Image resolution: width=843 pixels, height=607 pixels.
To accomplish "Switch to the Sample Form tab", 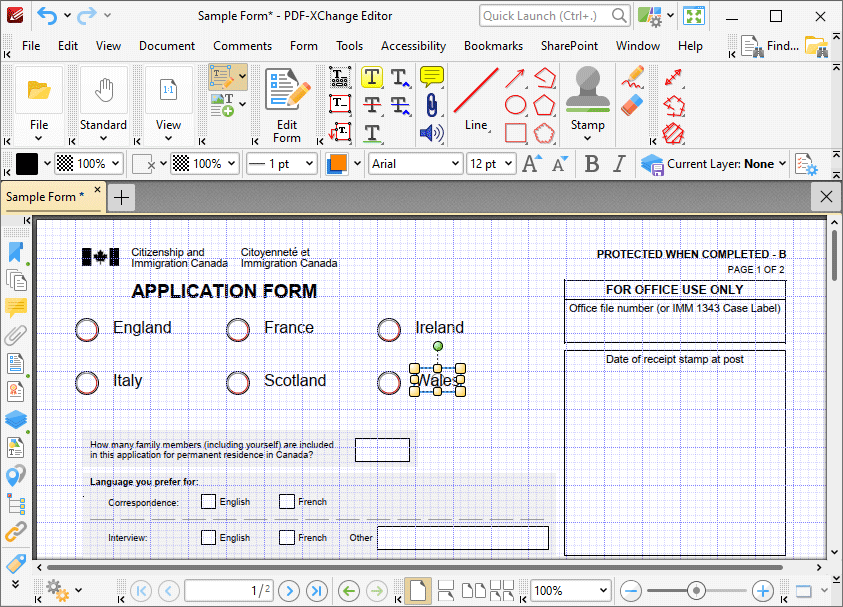I will (45, 197).
